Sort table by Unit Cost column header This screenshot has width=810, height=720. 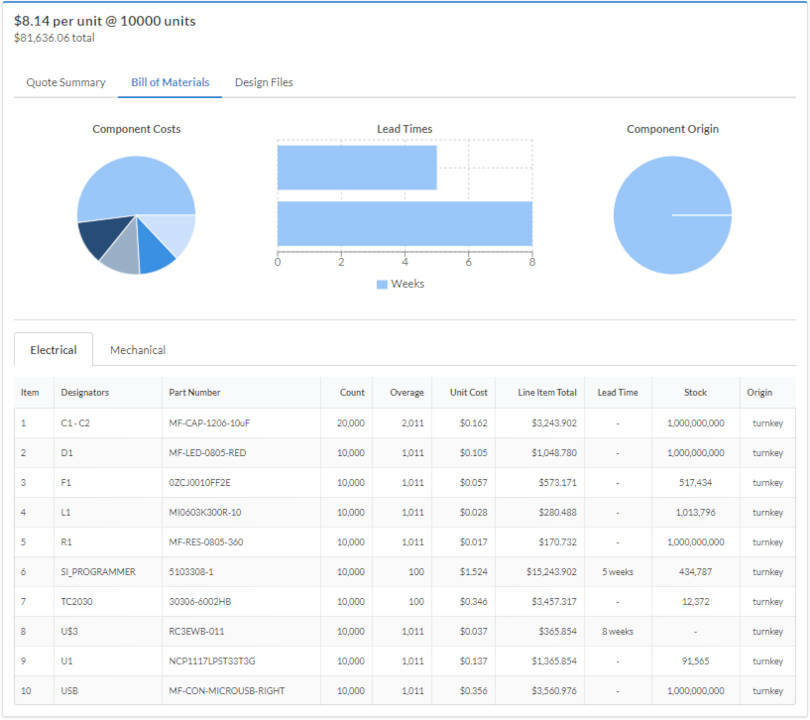tap(468, 393)
